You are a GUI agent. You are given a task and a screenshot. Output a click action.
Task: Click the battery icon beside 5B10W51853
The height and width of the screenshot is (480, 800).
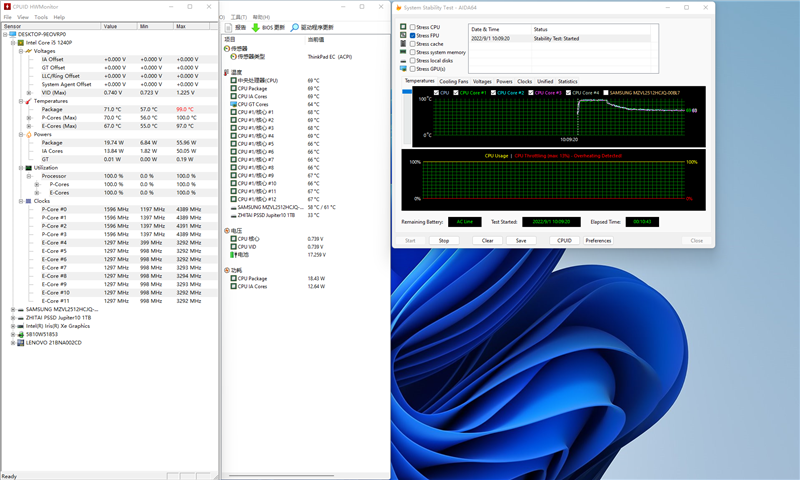click(21, 335)
